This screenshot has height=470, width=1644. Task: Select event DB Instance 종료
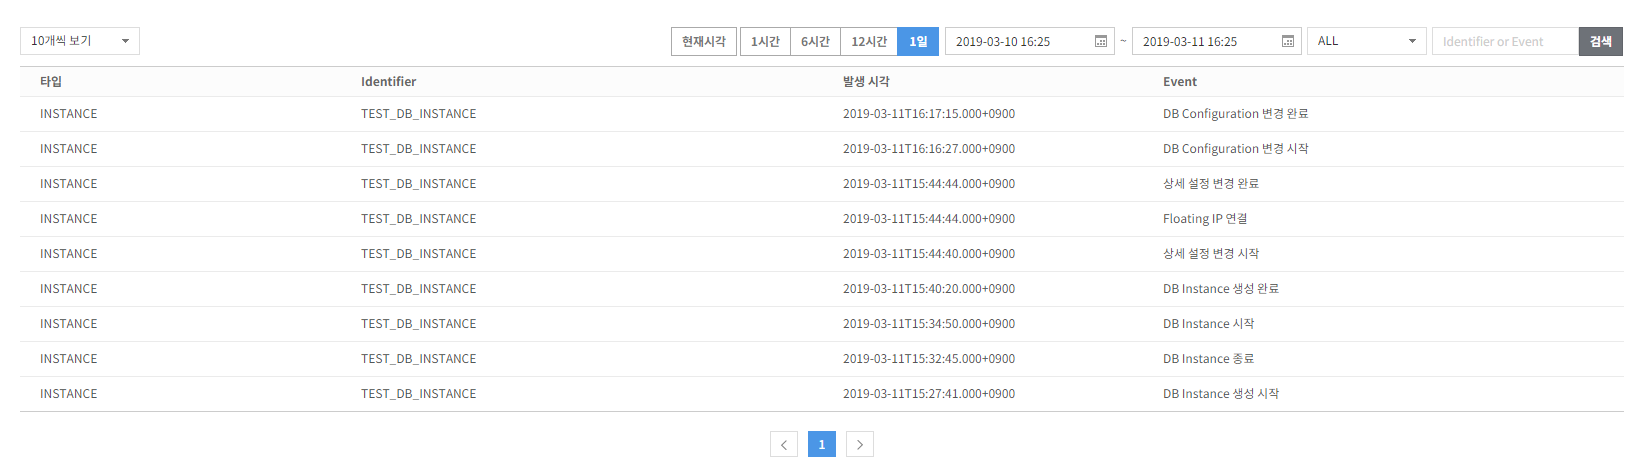point(1208,359)
